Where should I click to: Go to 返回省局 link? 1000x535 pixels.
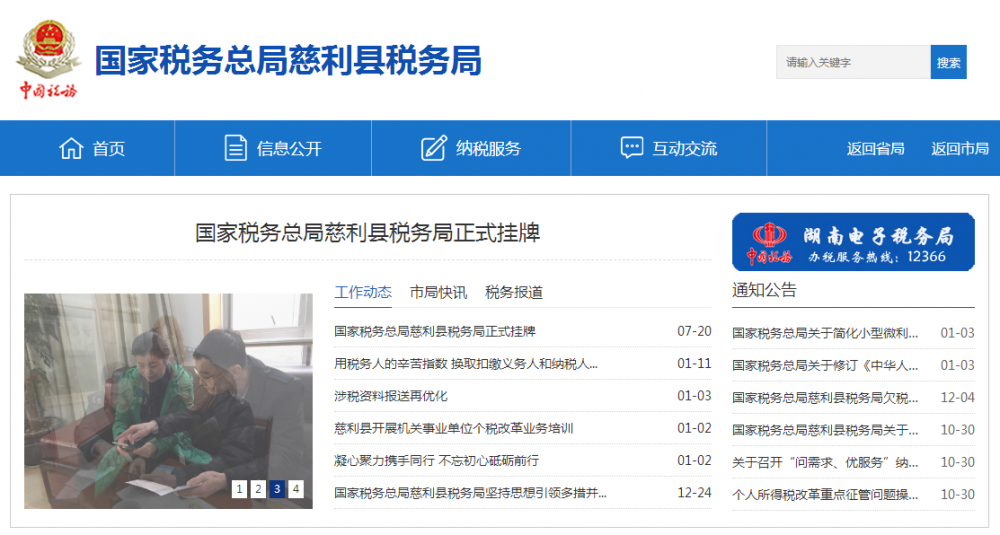(x=875, y=148)
